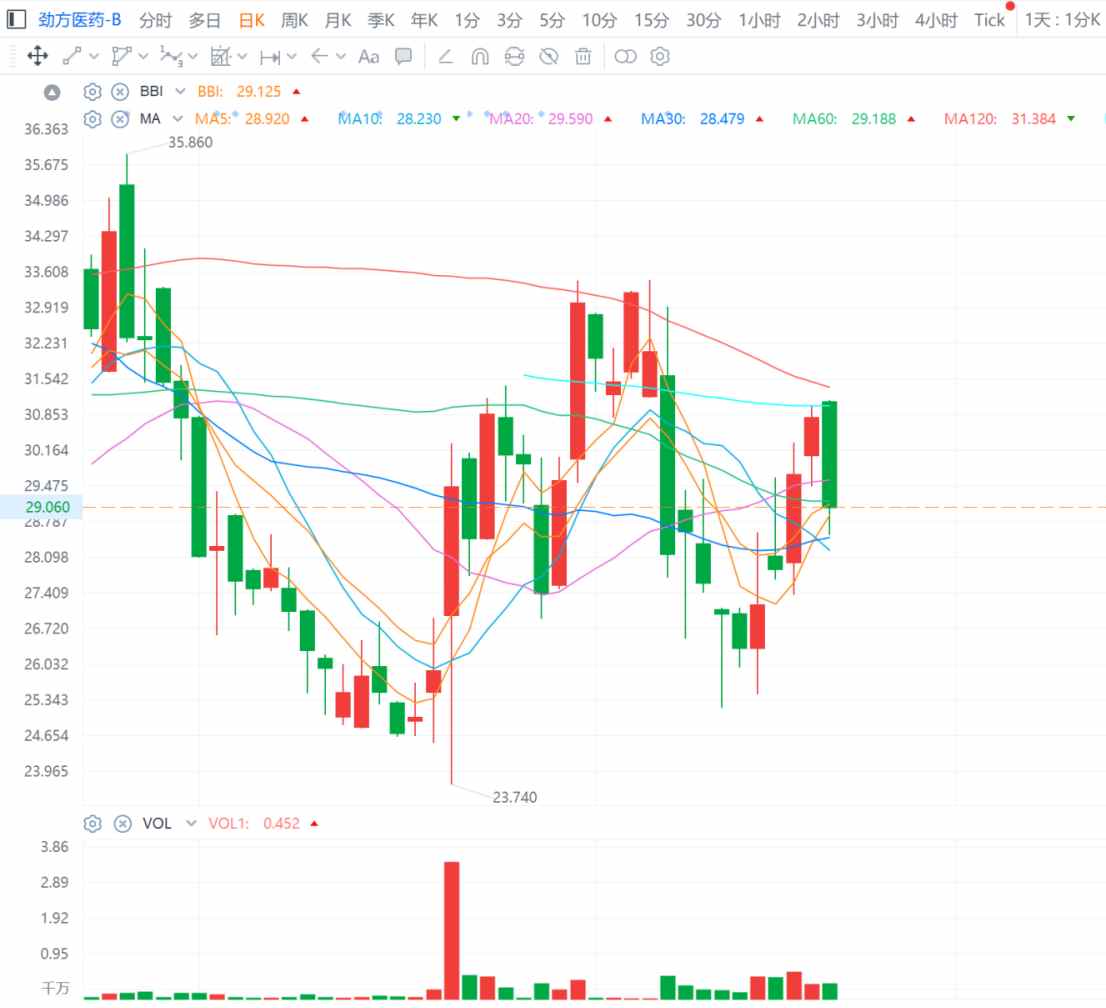
Task: Toggle the left sidebar panel icon
Action: coord(16,19)
